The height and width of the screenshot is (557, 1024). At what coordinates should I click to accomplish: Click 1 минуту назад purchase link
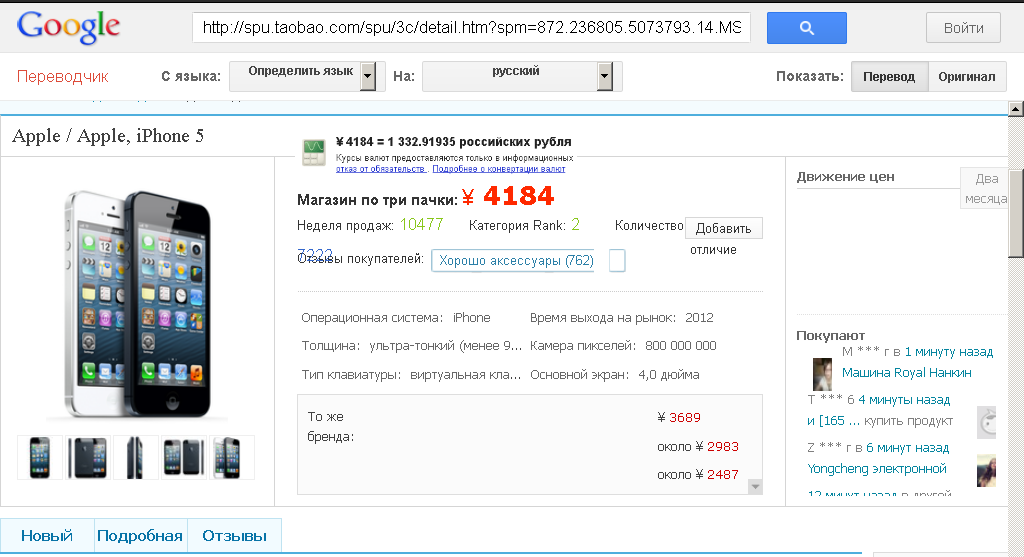coord(948,352)
